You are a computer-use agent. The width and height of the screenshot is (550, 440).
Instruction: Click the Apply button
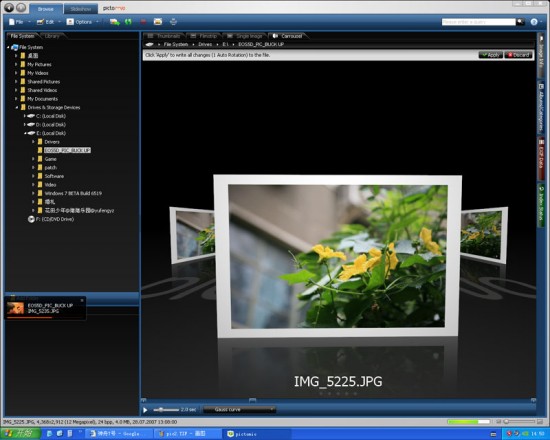point(490,55)
